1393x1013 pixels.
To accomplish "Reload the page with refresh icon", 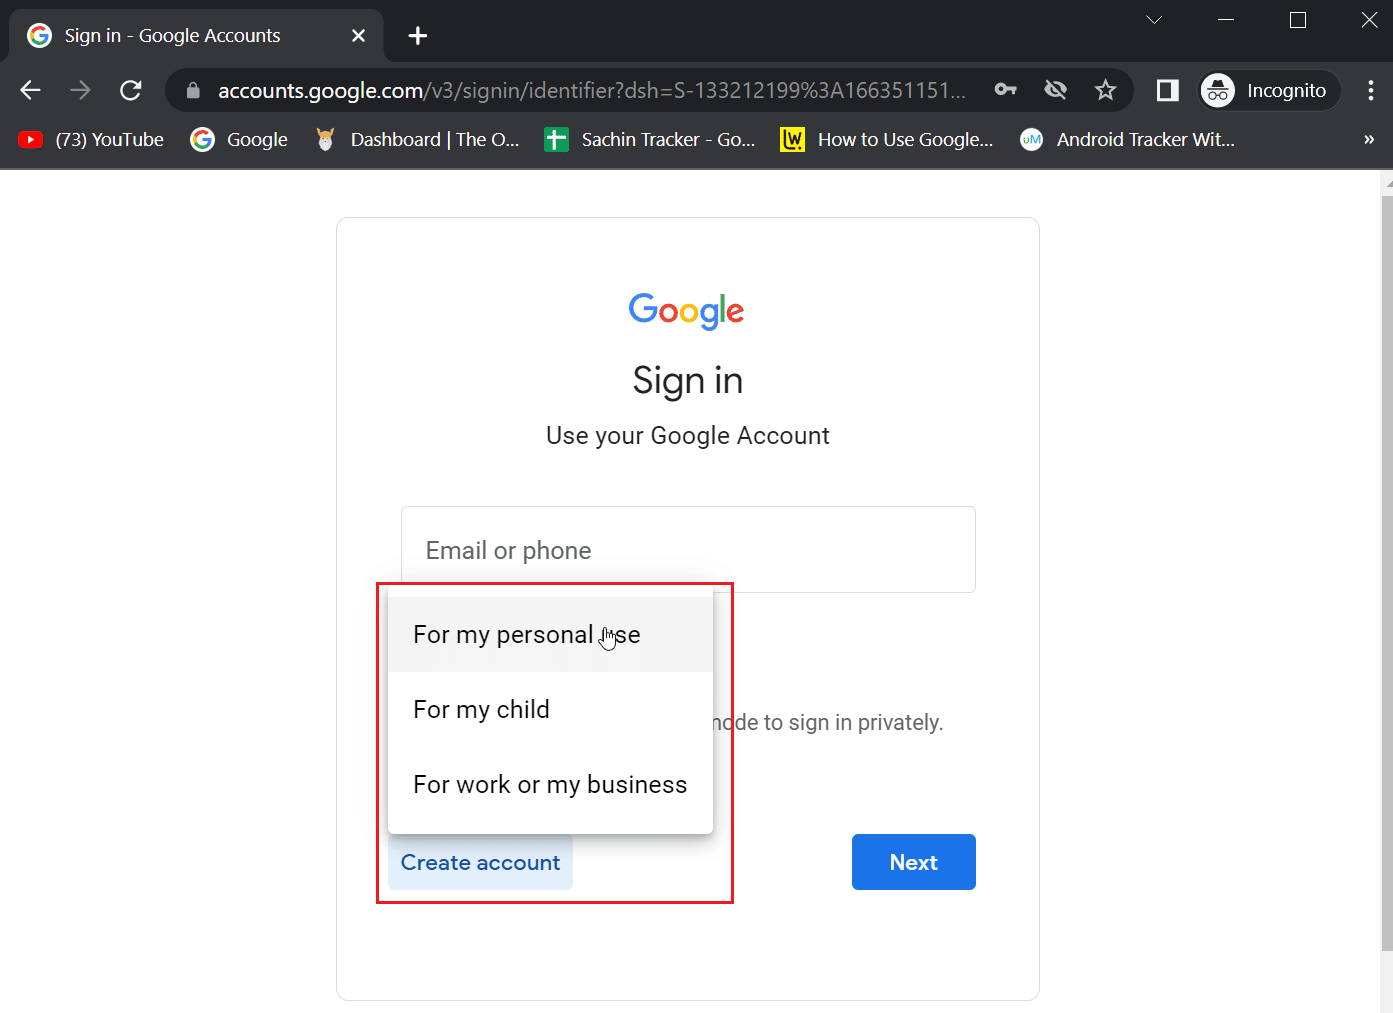I will pyautogui.click(x=131, y=90).
